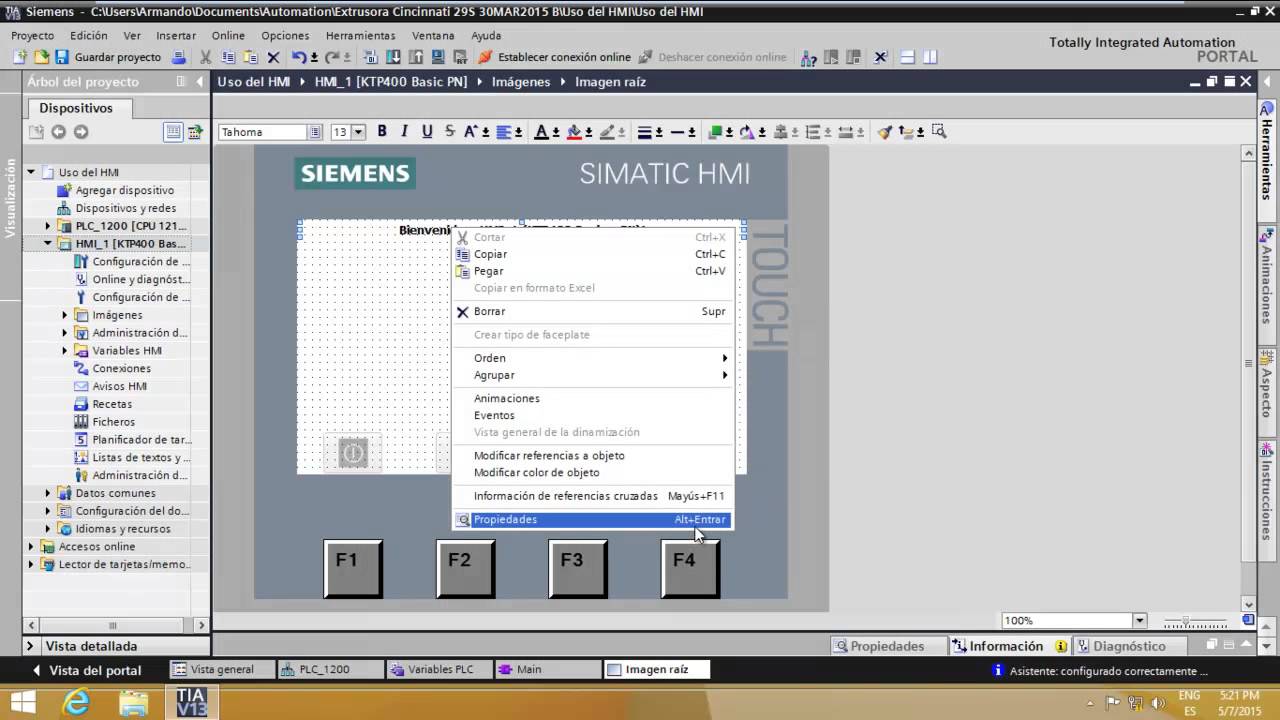Cut selection with the scissors icon
This screenshot has width=1280, height=720.
point(206,57)
